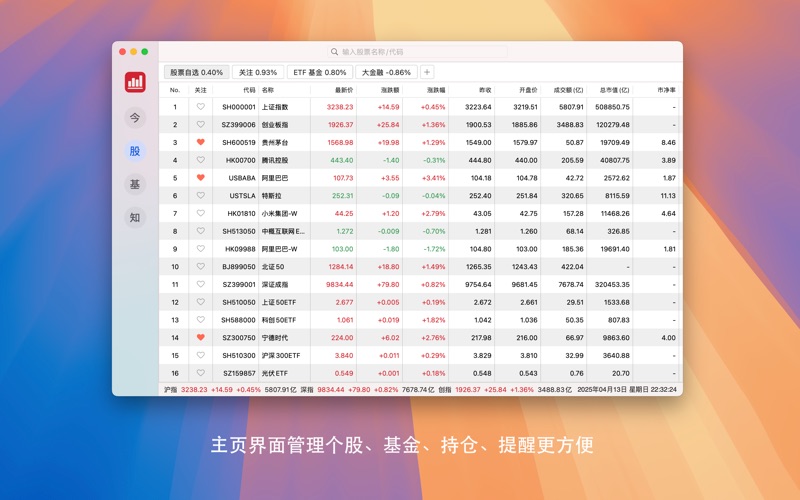This screenshot has height=500, width=800.
Task: Click the search magnifier icon
Action: pyautogui.click(x=334, y=52)
